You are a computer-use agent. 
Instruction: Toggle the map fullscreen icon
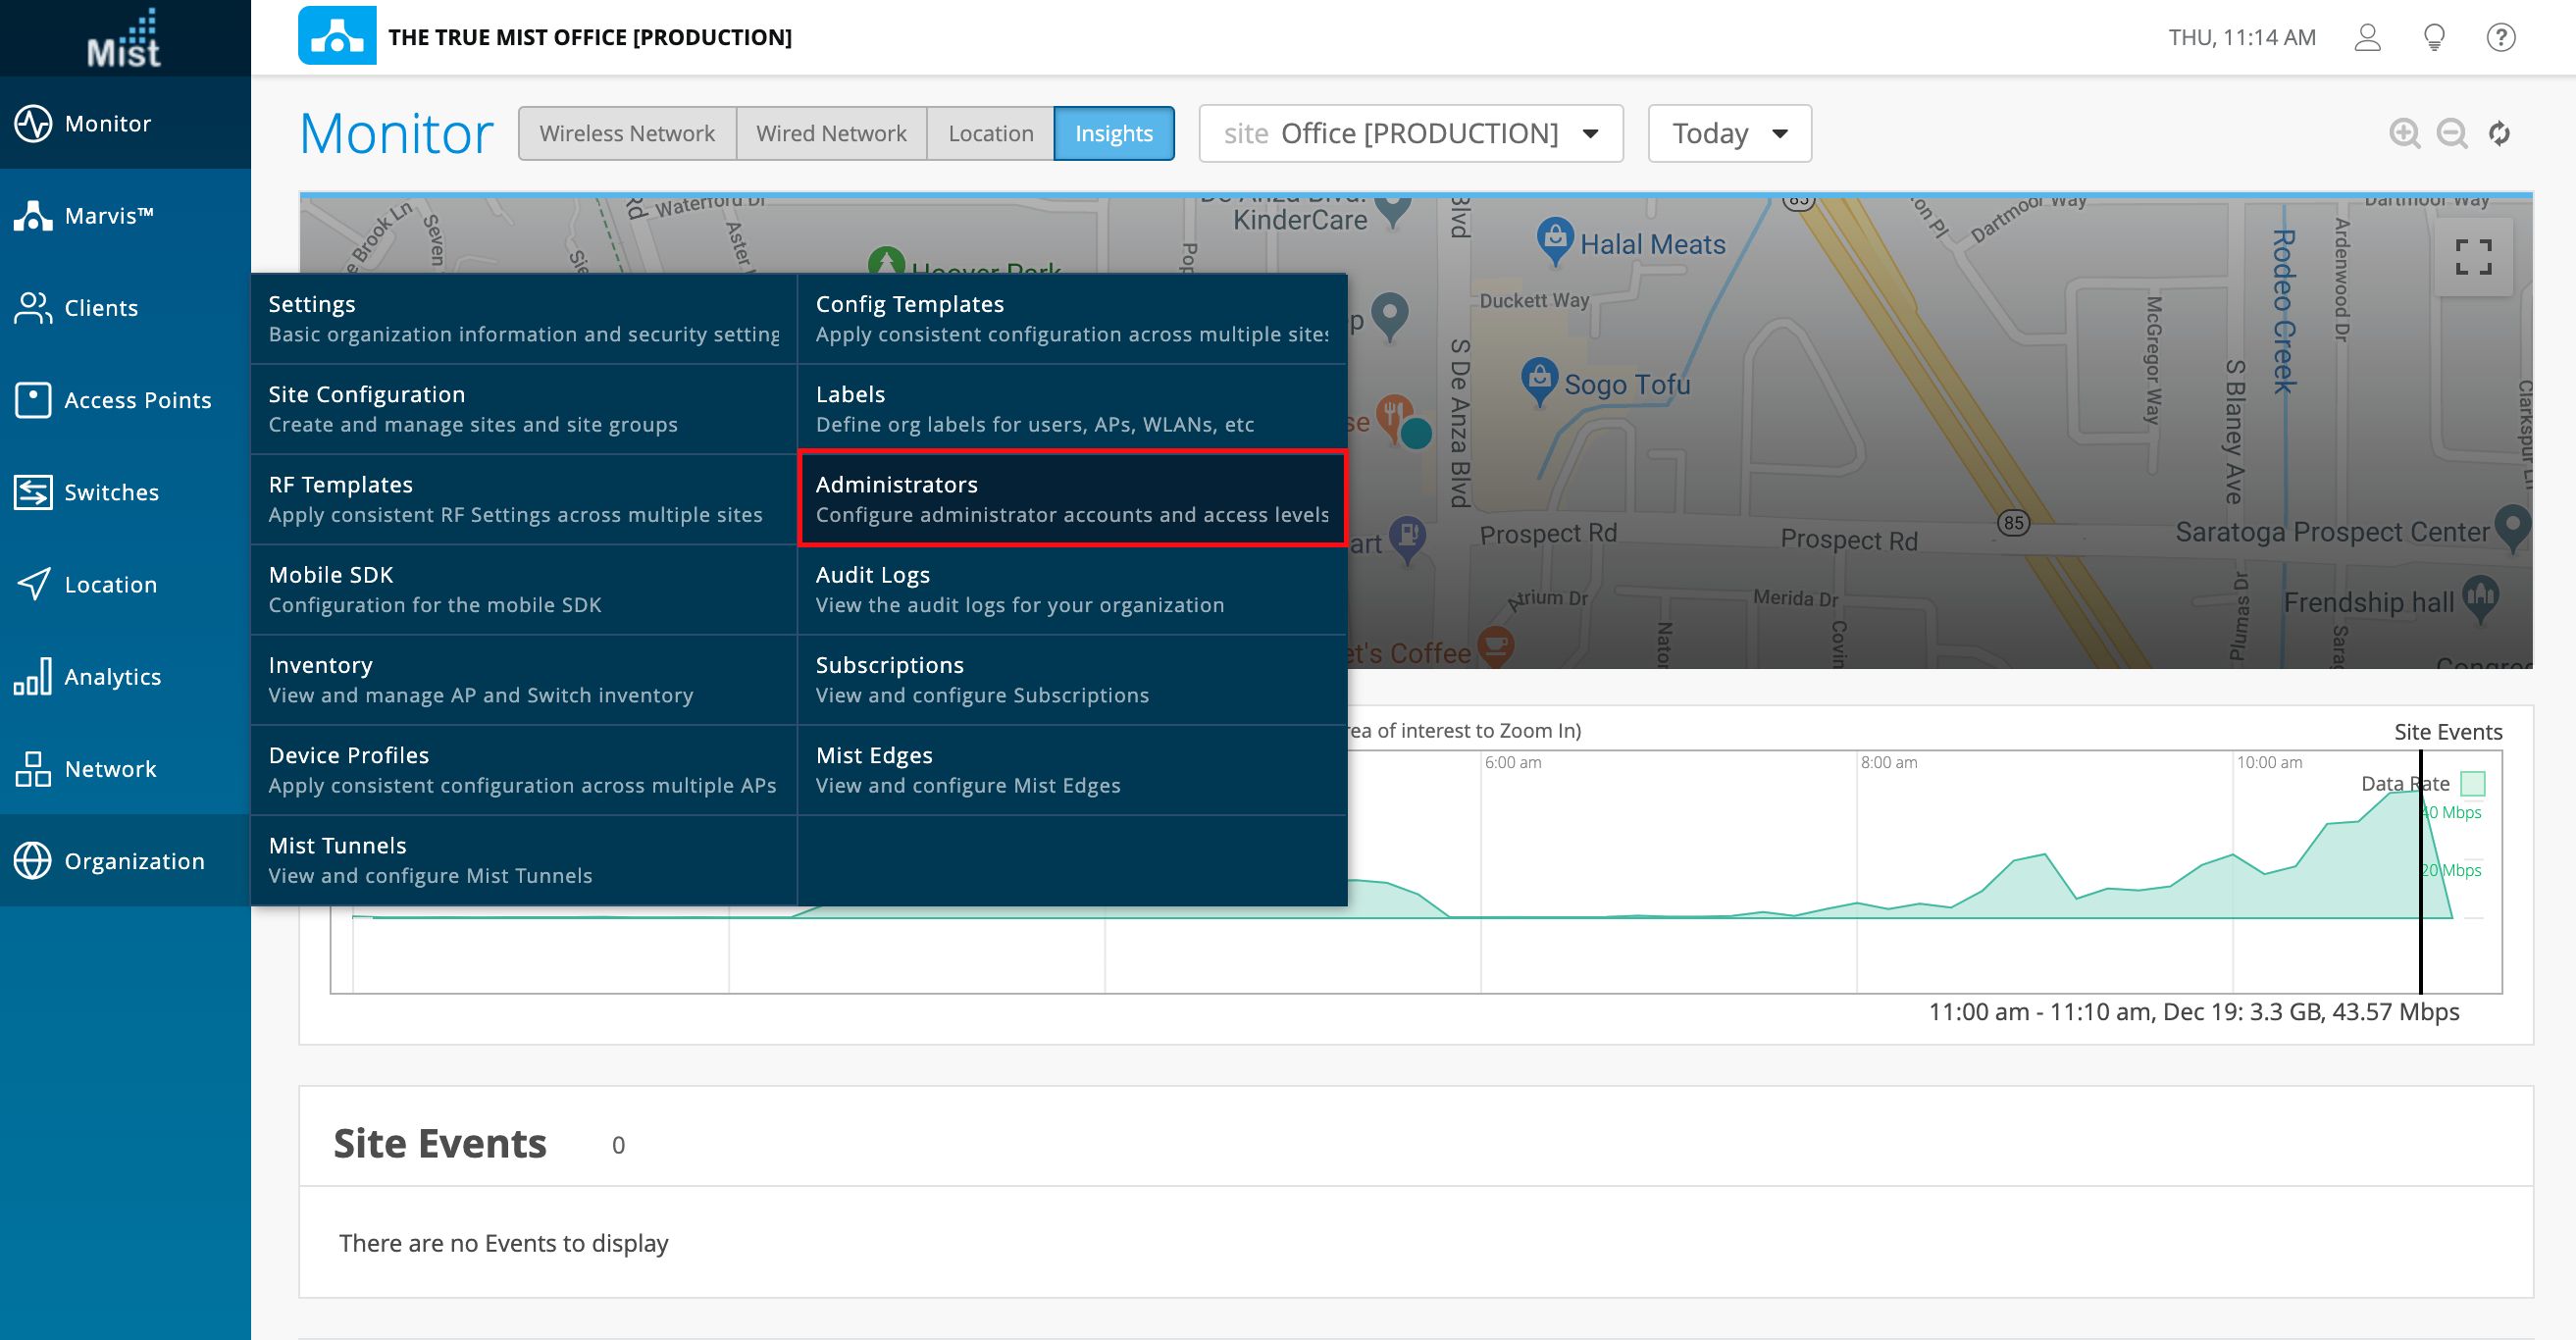tap(2473, 257)
